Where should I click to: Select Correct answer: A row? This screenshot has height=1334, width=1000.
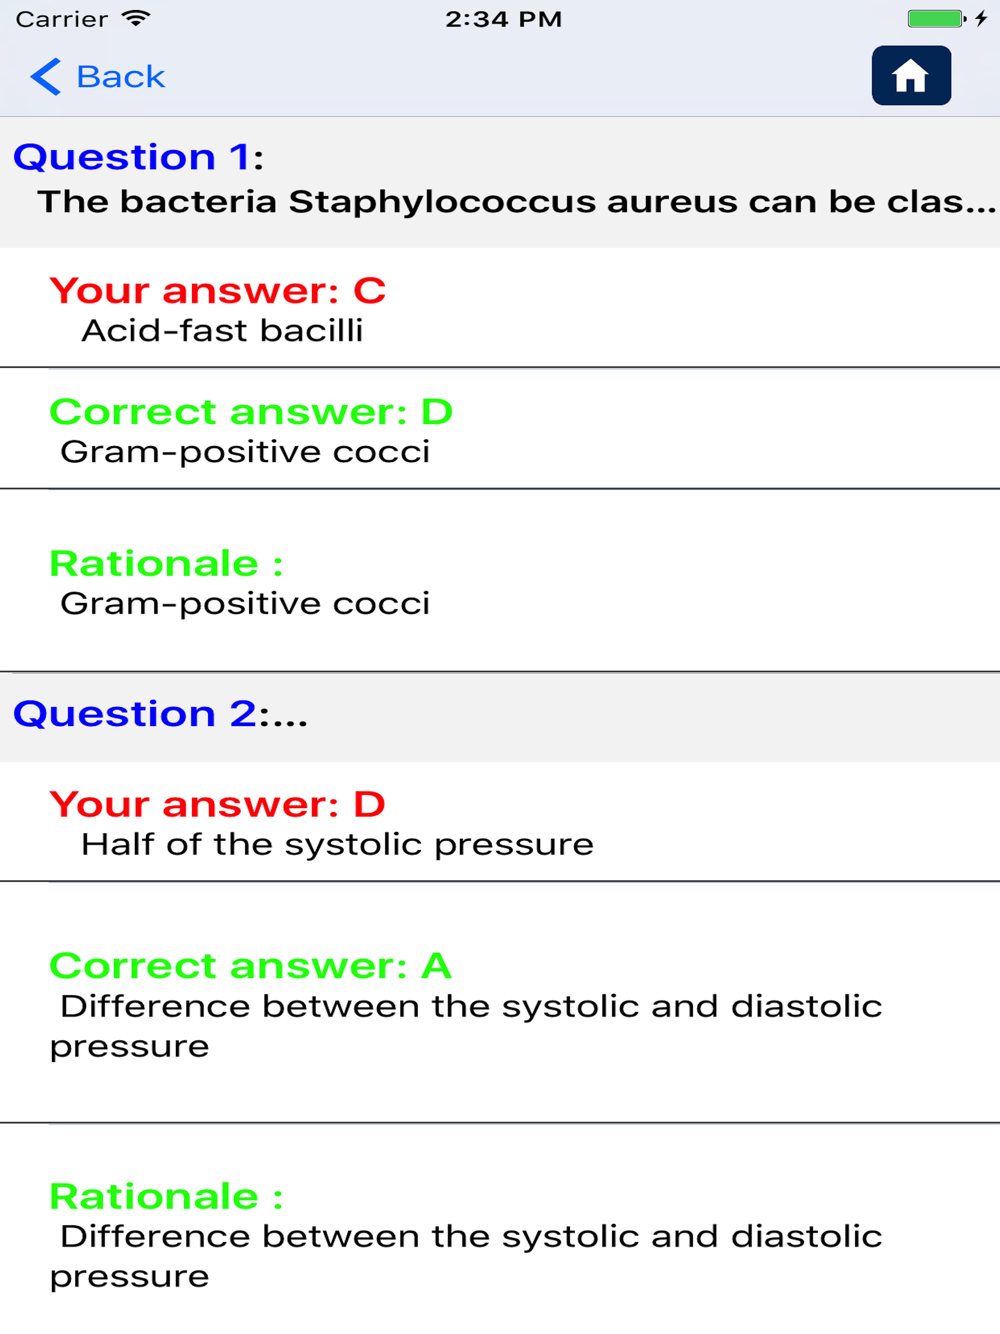click(500, 1003)
